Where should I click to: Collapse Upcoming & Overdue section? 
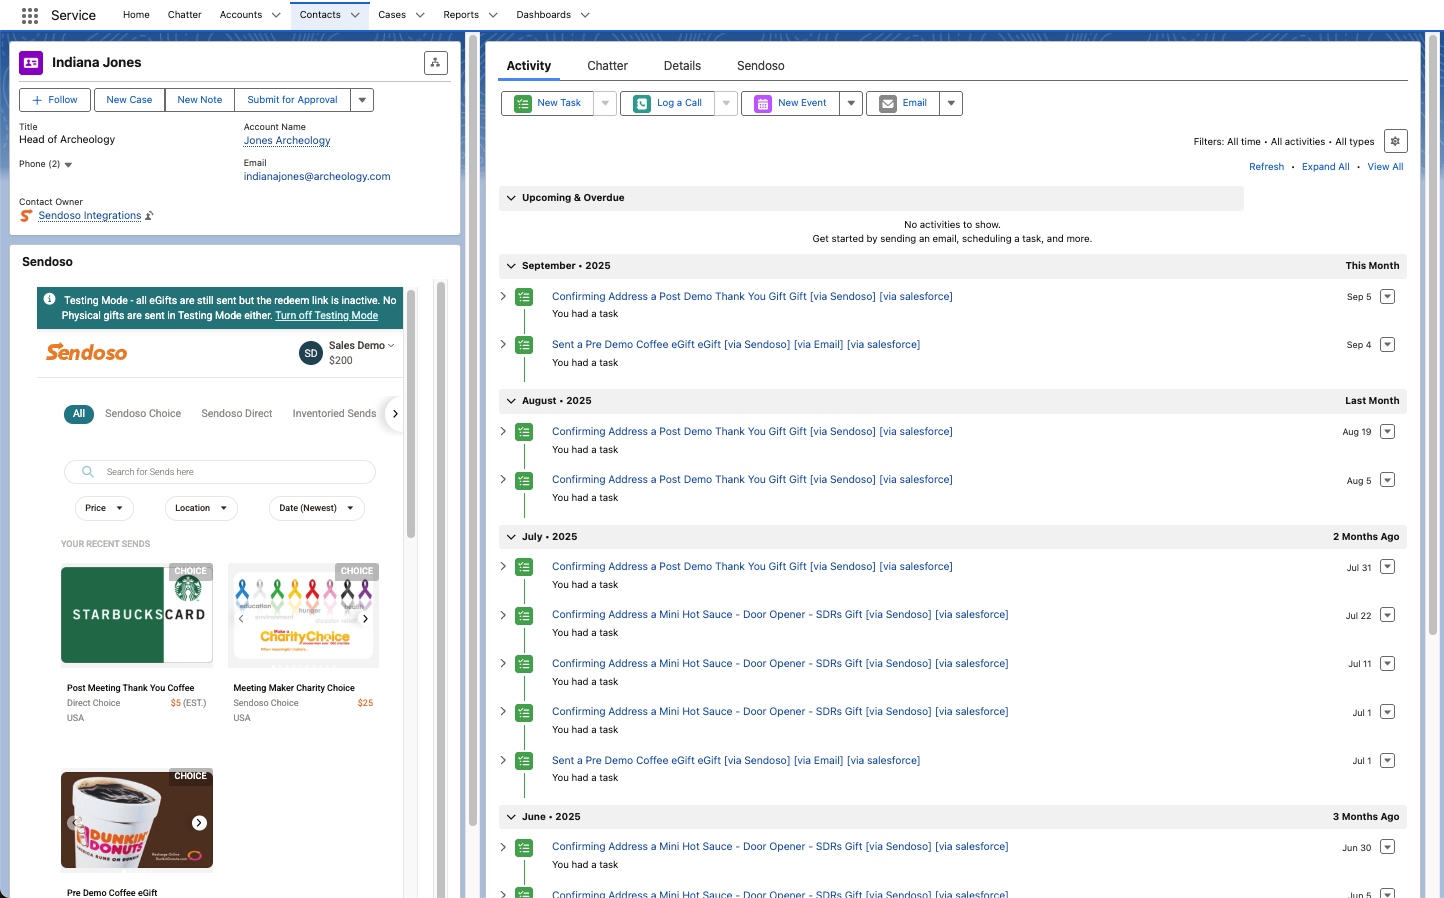coord(511,198)
